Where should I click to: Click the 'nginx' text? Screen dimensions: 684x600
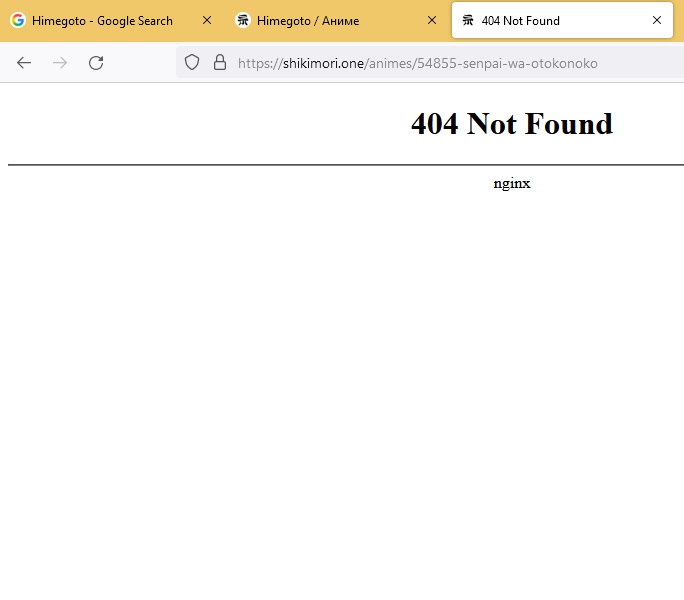pos(512,183)
